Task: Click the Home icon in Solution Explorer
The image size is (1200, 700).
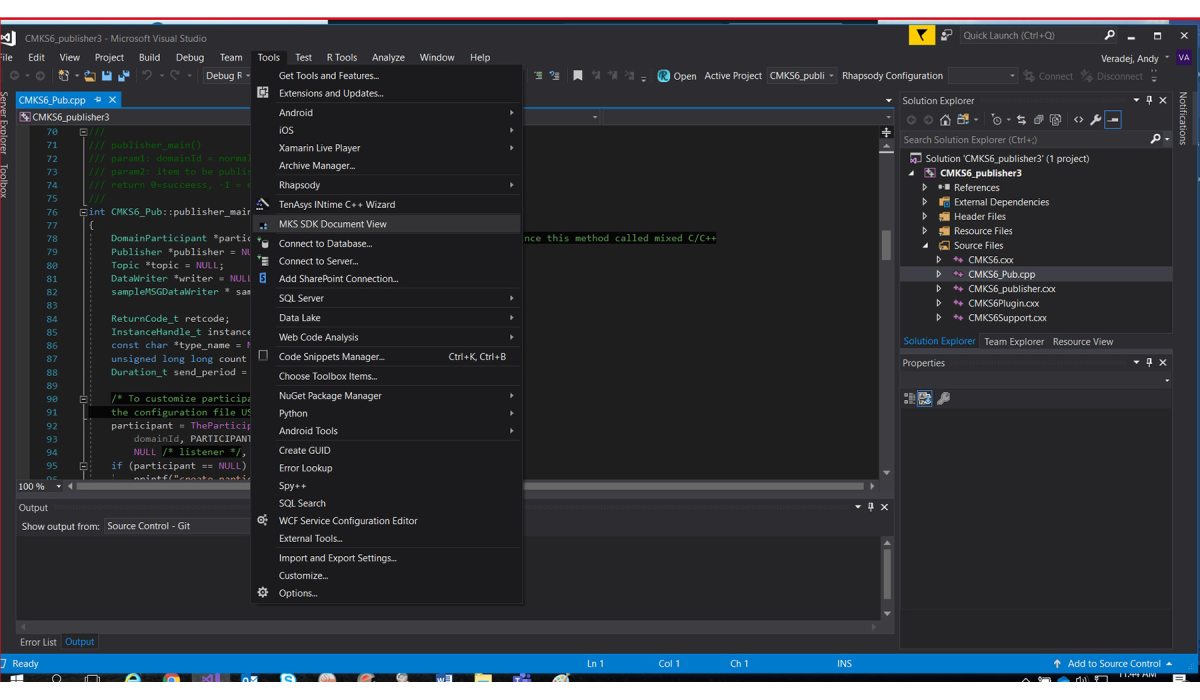Action: [945, 120]
